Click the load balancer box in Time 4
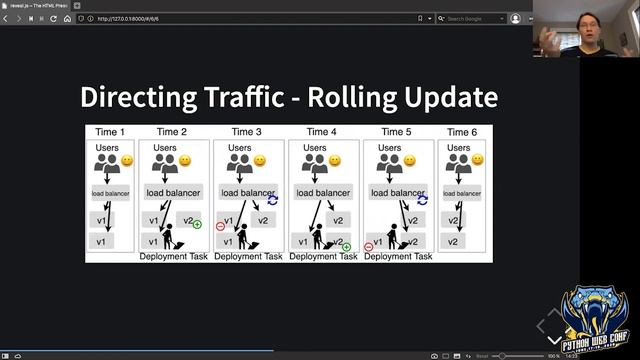The image size is (640, 360). pyautogui.click(x=323, y=193)
